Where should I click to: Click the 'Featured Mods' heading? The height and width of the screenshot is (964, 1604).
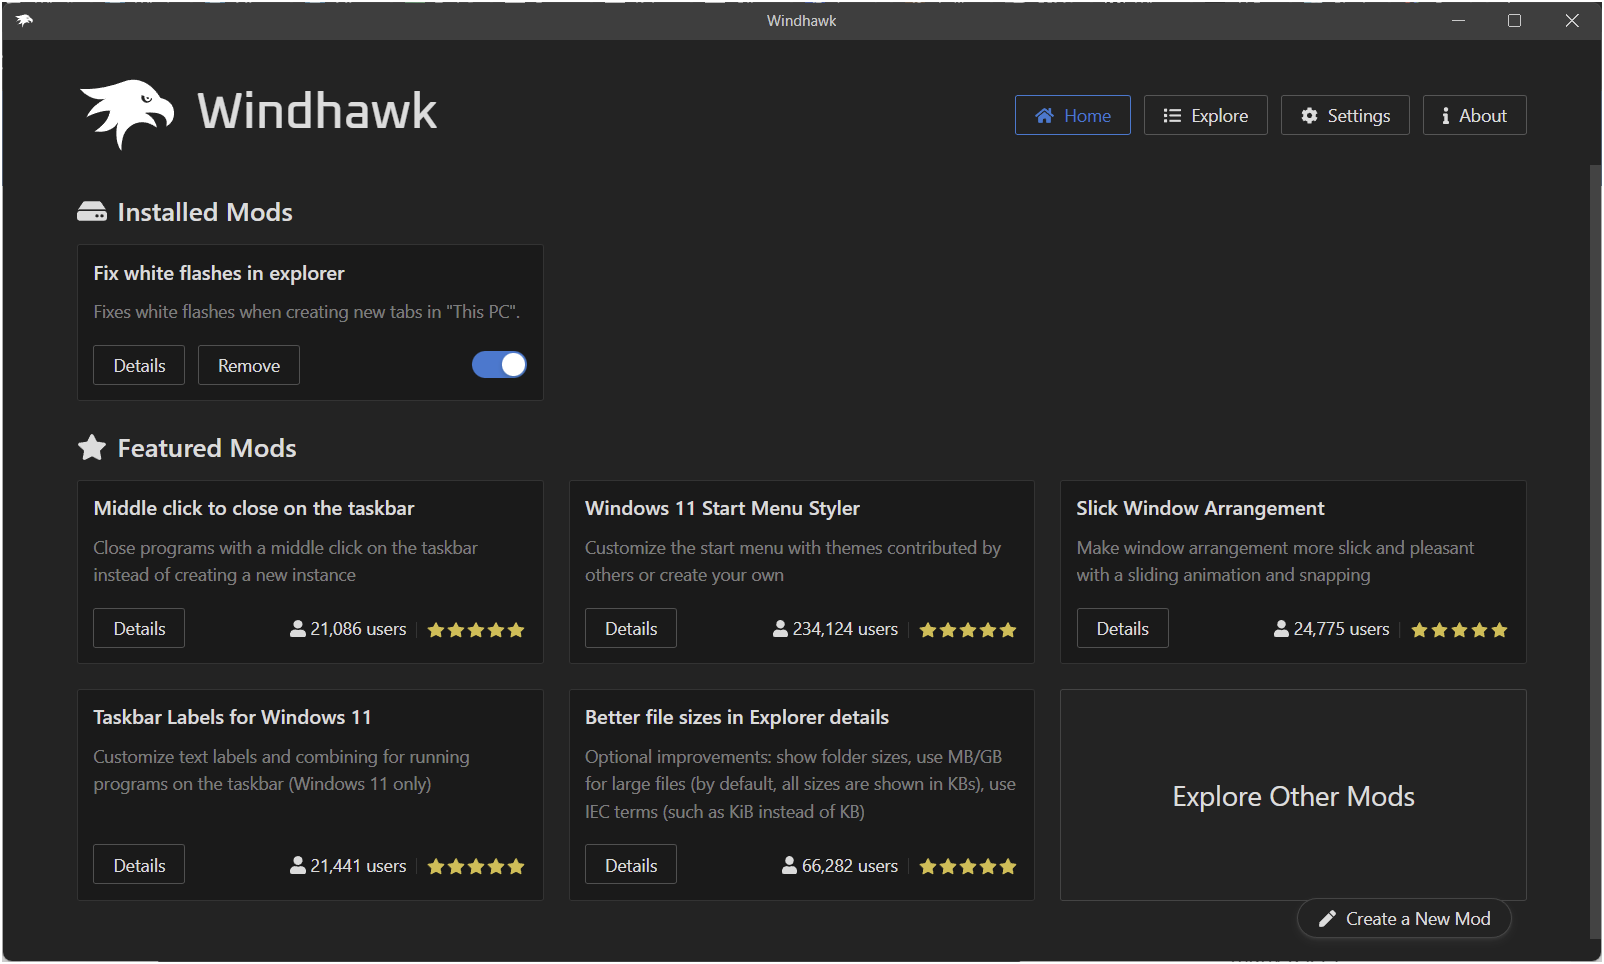pos(207,448)
